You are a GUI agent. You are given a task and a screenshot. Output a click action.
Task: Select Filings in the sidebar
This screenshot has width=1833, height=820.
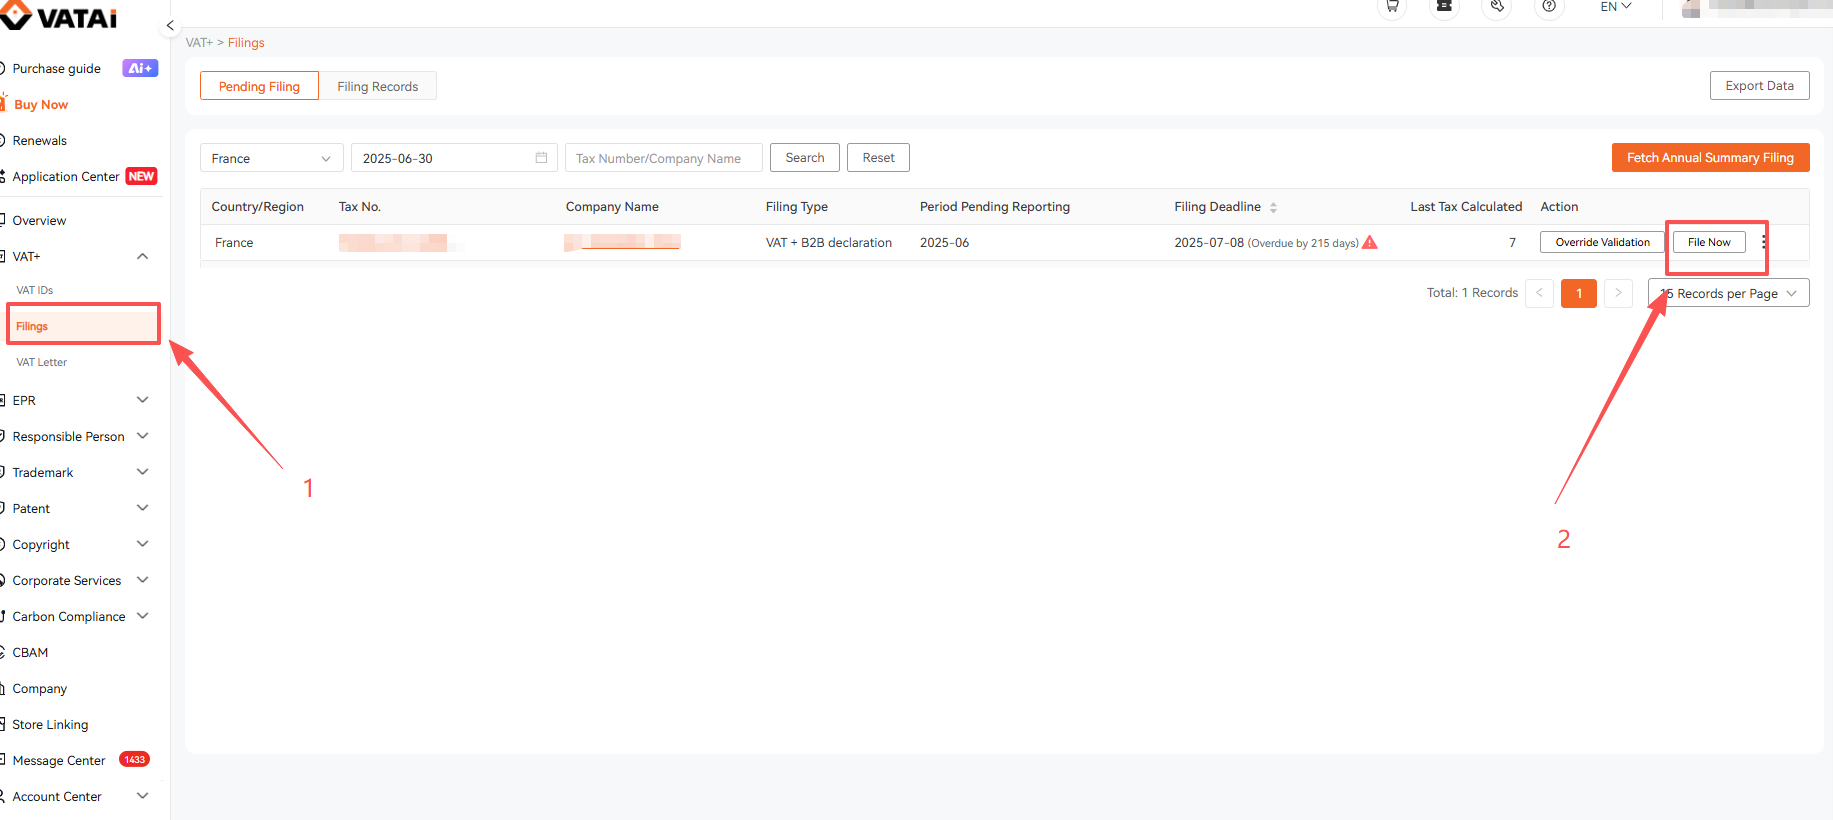[x=83, y=326]
